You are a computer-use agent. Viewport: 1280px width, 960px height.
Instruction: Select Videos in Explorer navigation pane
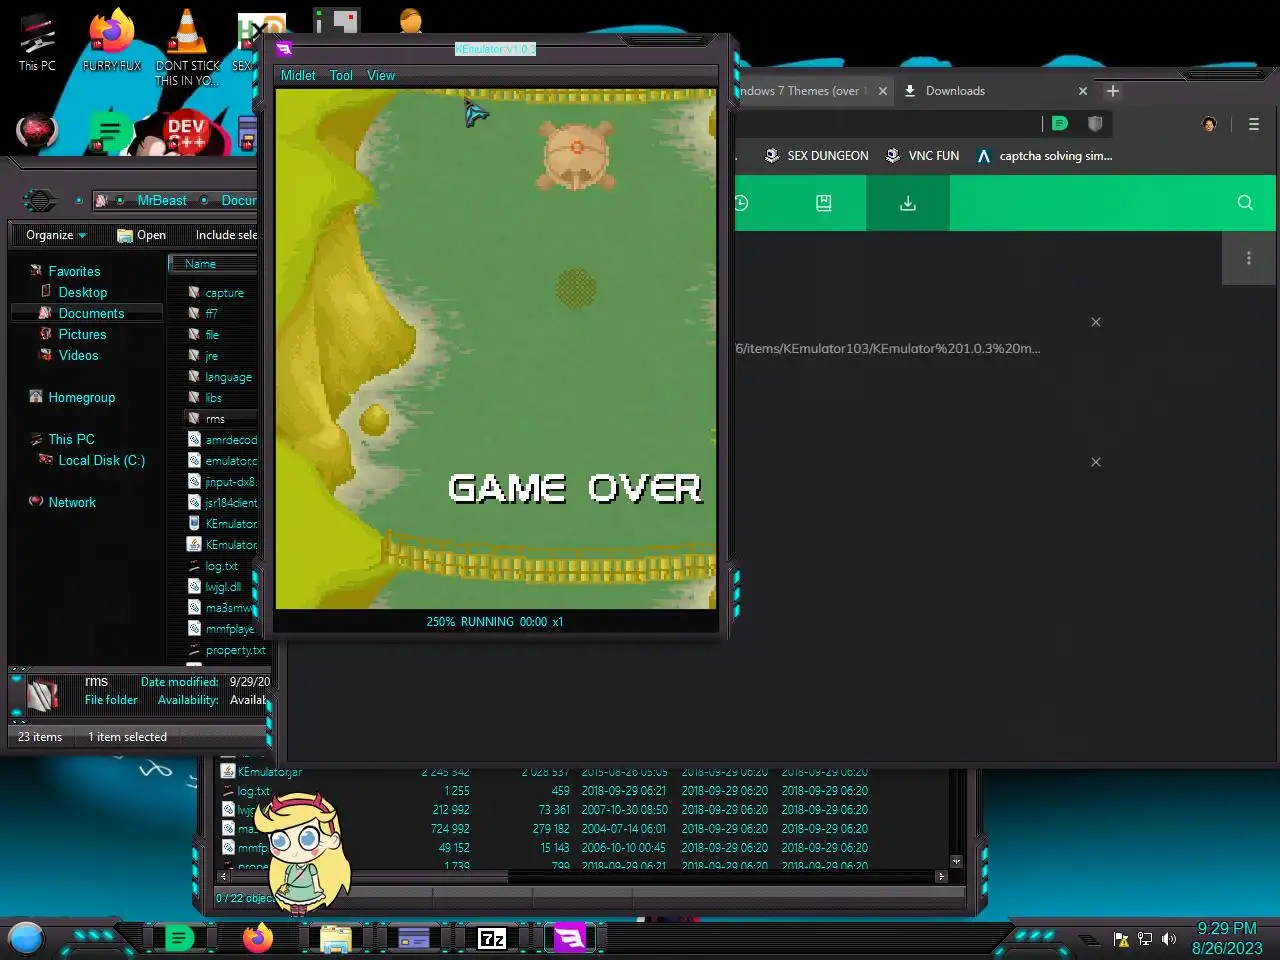tap(78, 355)
